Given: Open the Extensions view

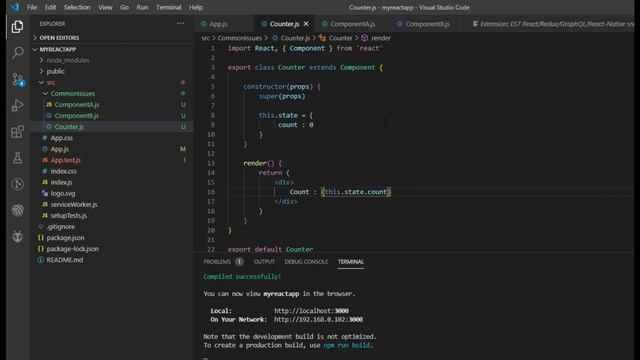Looking at the screenshot, I should click(17, 131).
